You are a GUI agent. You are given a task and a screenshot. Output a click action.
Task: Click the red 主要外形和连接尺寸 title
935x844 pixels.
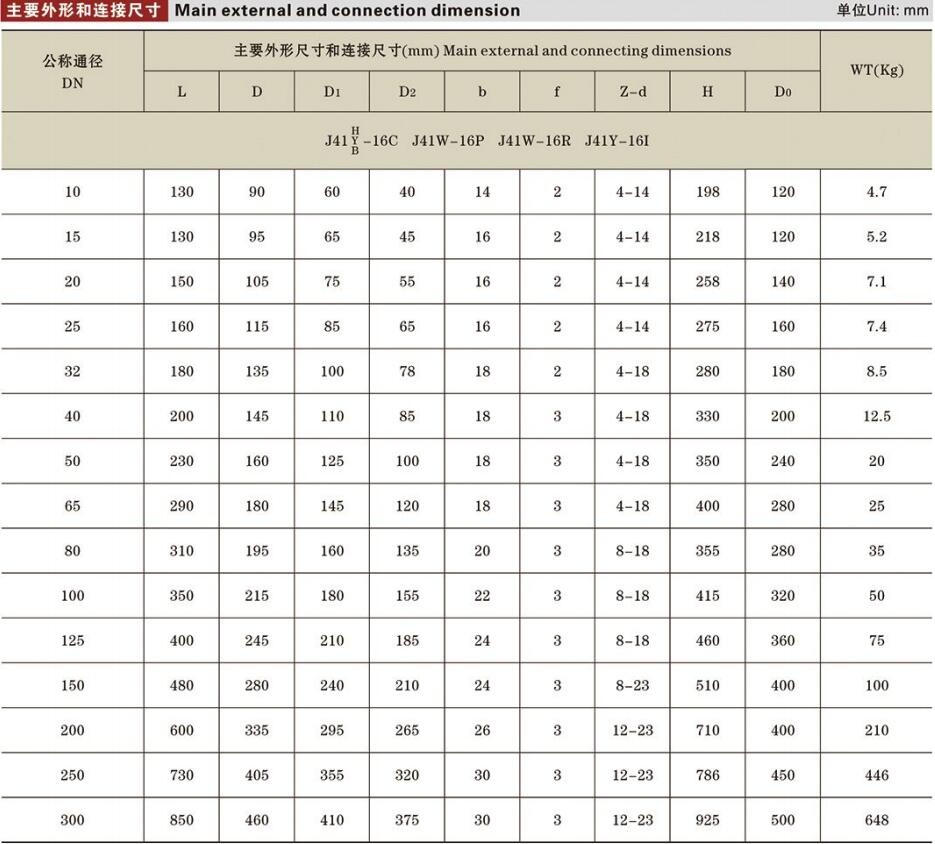(x=80, y=10)
